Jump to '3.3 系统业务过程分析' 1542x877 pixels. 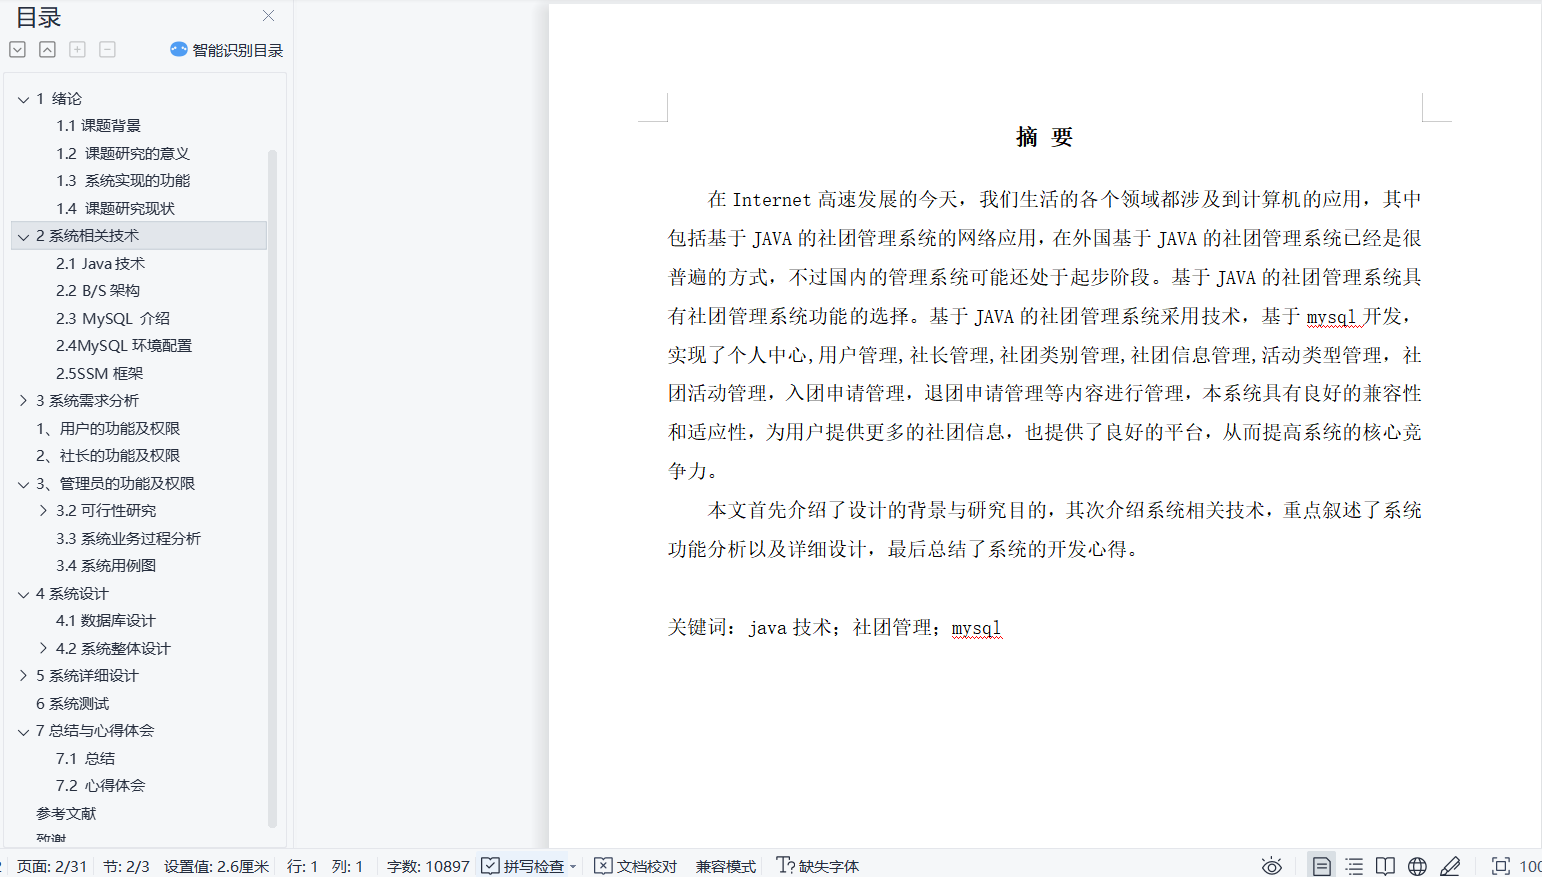pos(128,538)
